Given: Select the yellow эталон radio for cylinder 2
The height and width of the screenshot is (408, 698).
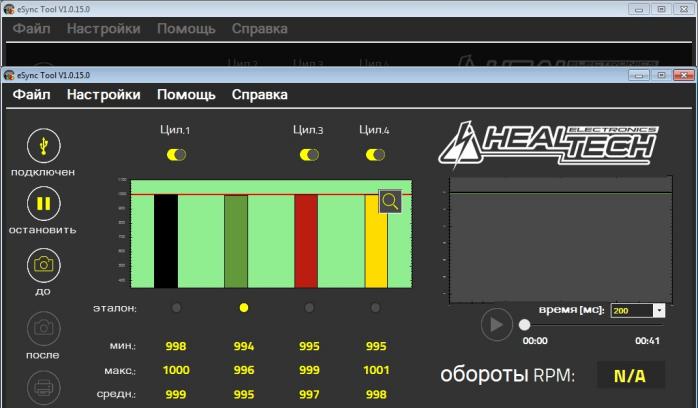Looking at the screenshot, I should (x=243, y=307).
